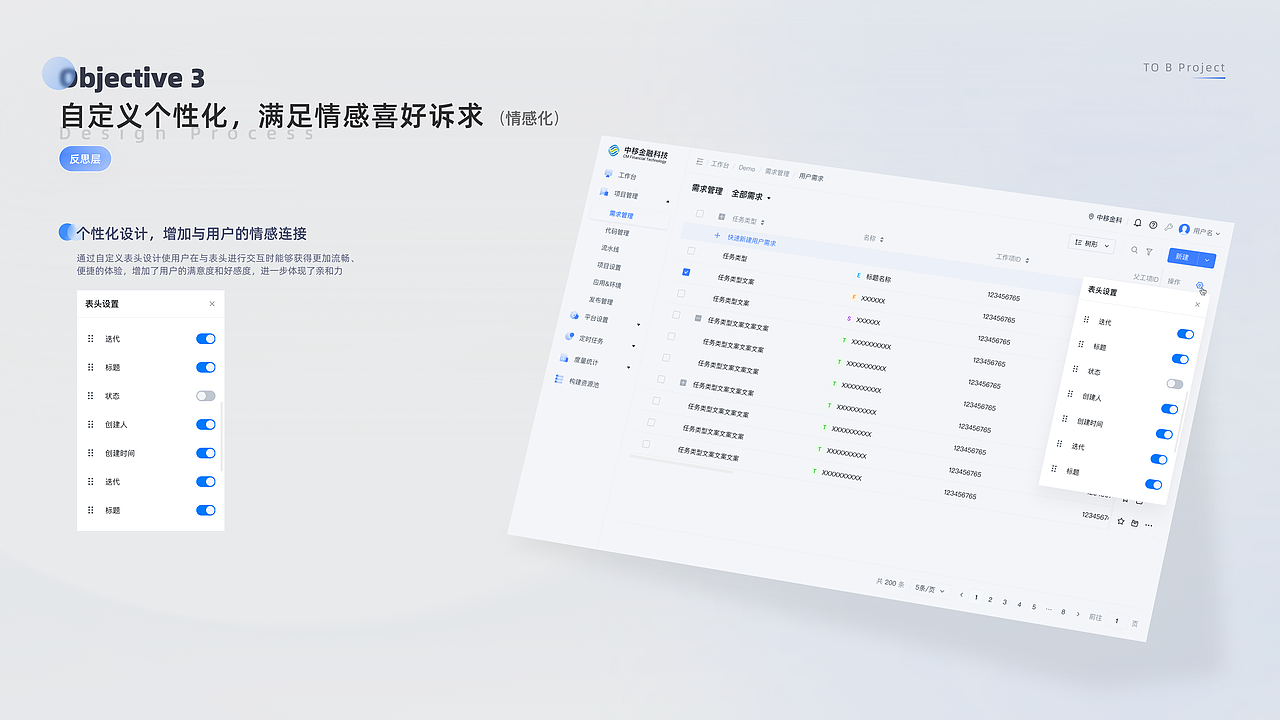Go to page 8 in pagination
Viewport: 1280px width, 720px height.
click(x=1063, y=611)
